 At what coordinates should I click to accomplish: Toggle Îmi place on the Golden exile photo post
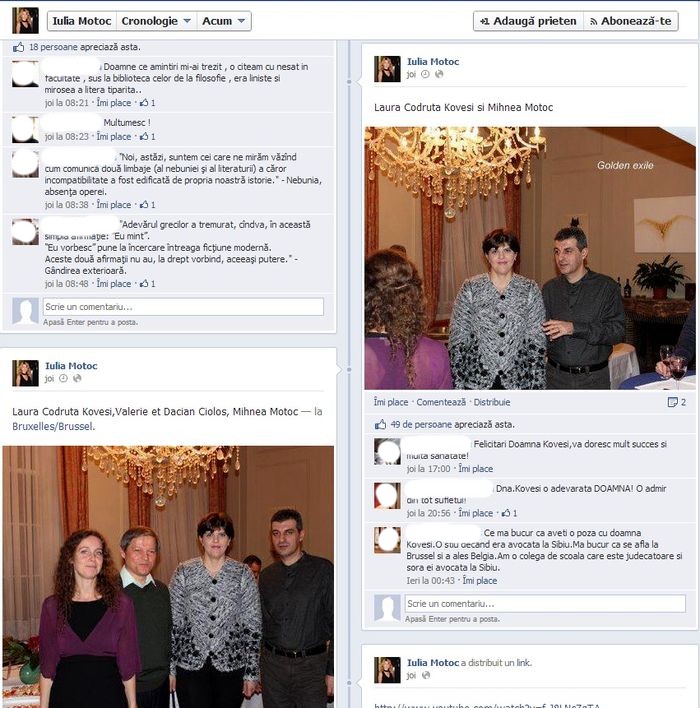pyautogui.click(x=391, y=402)
